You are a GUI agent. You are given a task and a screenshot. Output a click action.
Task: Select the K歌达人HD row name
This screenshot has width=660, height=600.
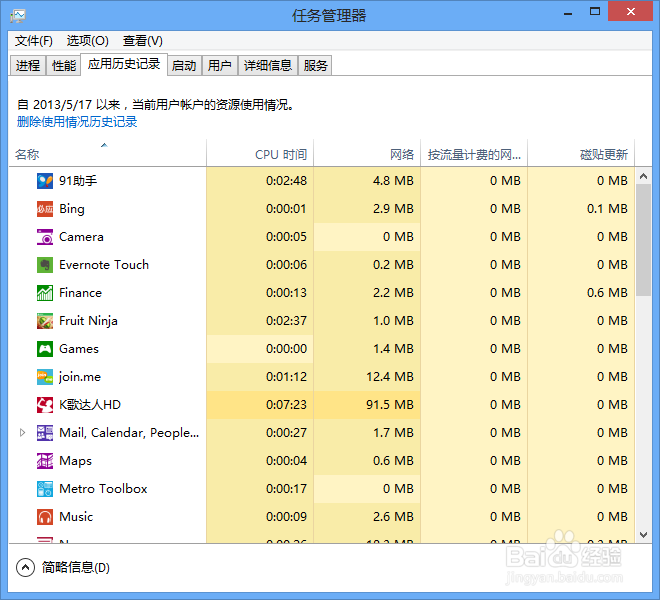(90, 405)
